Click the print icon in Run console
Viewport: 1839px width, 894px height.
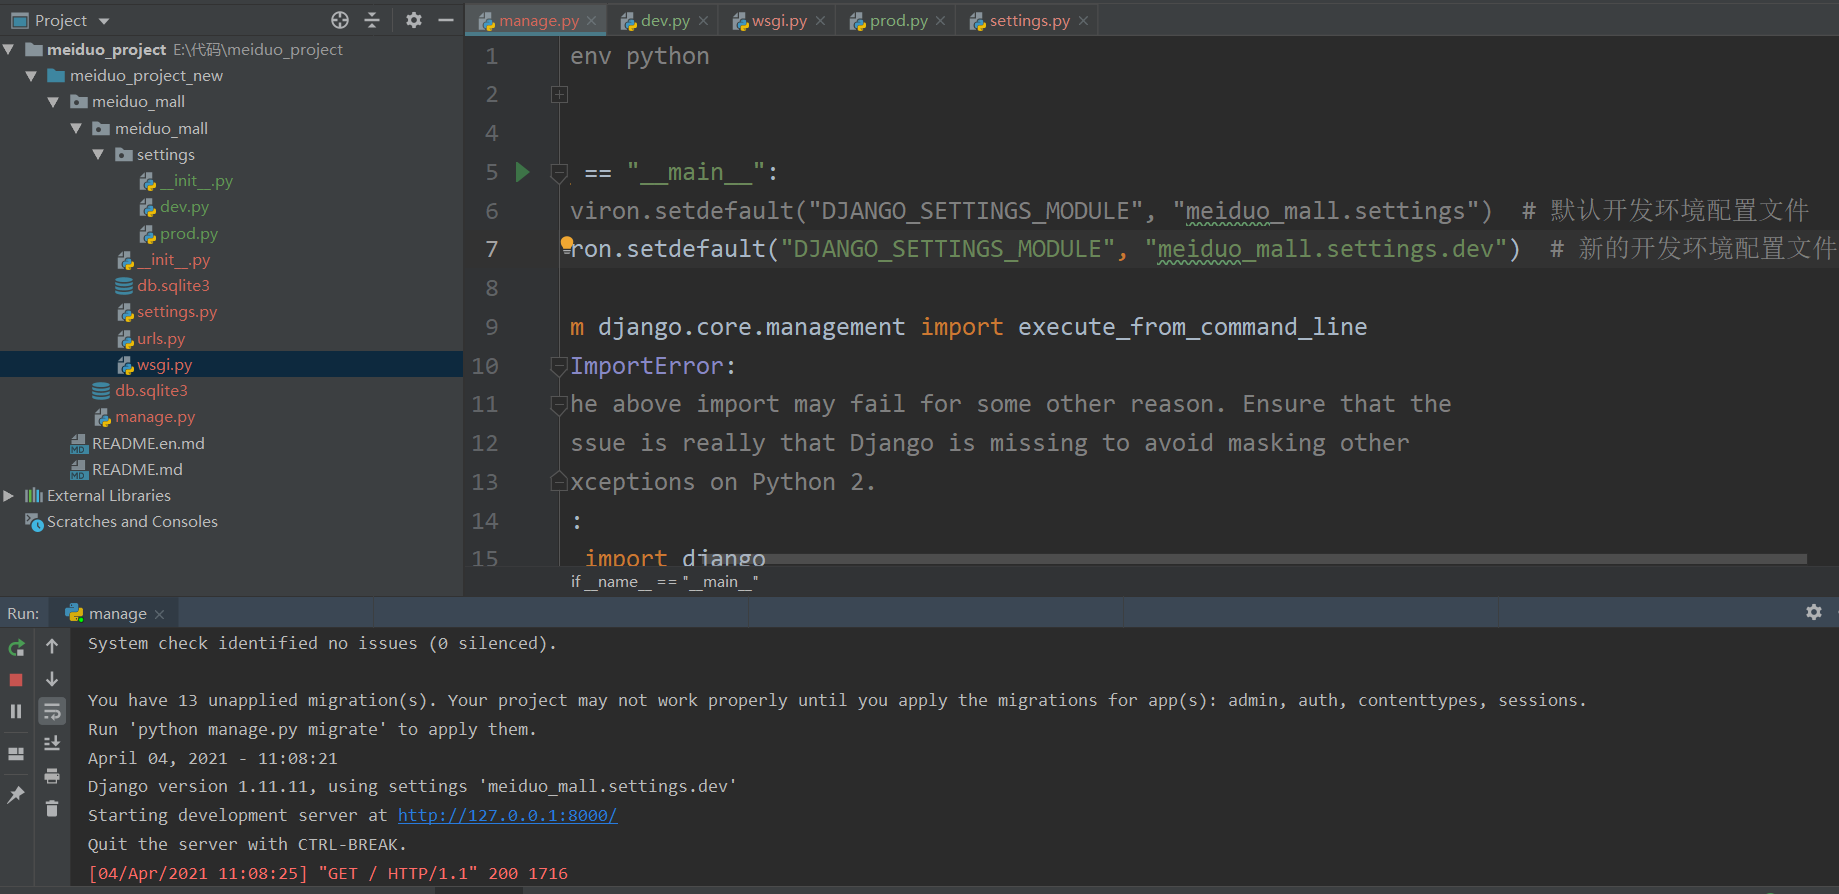click(52, 776)
